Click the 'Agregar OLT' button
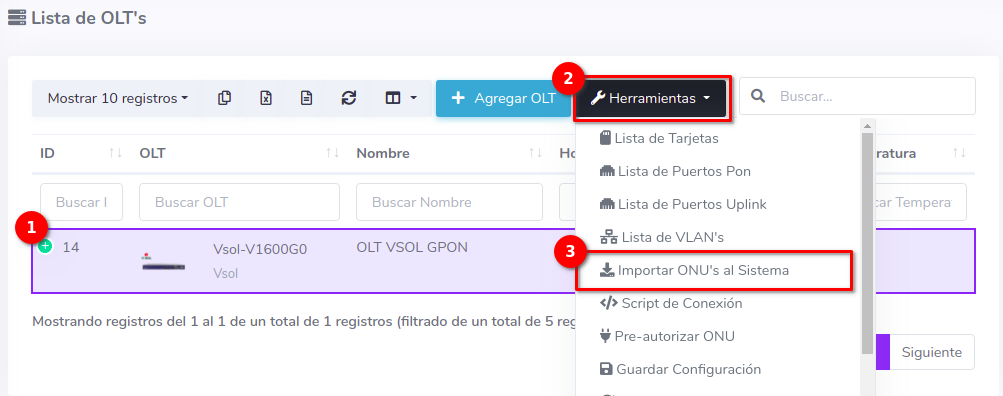The image size is (1003, 396). (503, 99)
